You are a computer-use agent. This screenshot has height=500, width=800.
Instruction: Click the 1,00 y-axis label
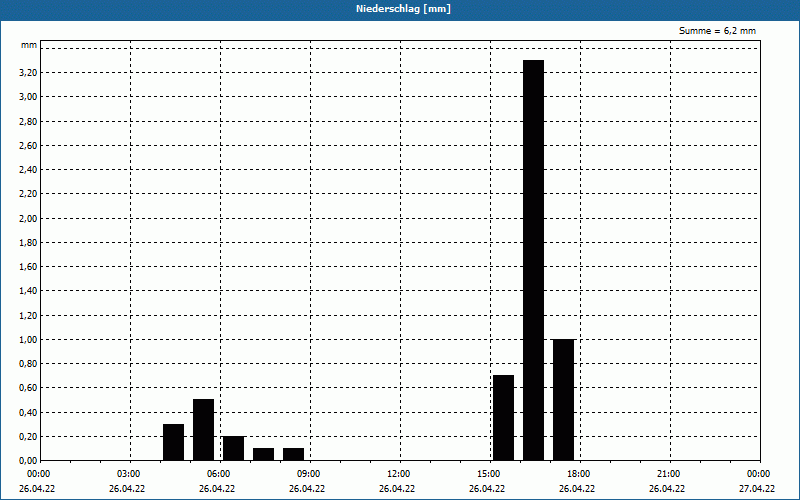pos(28,340)
